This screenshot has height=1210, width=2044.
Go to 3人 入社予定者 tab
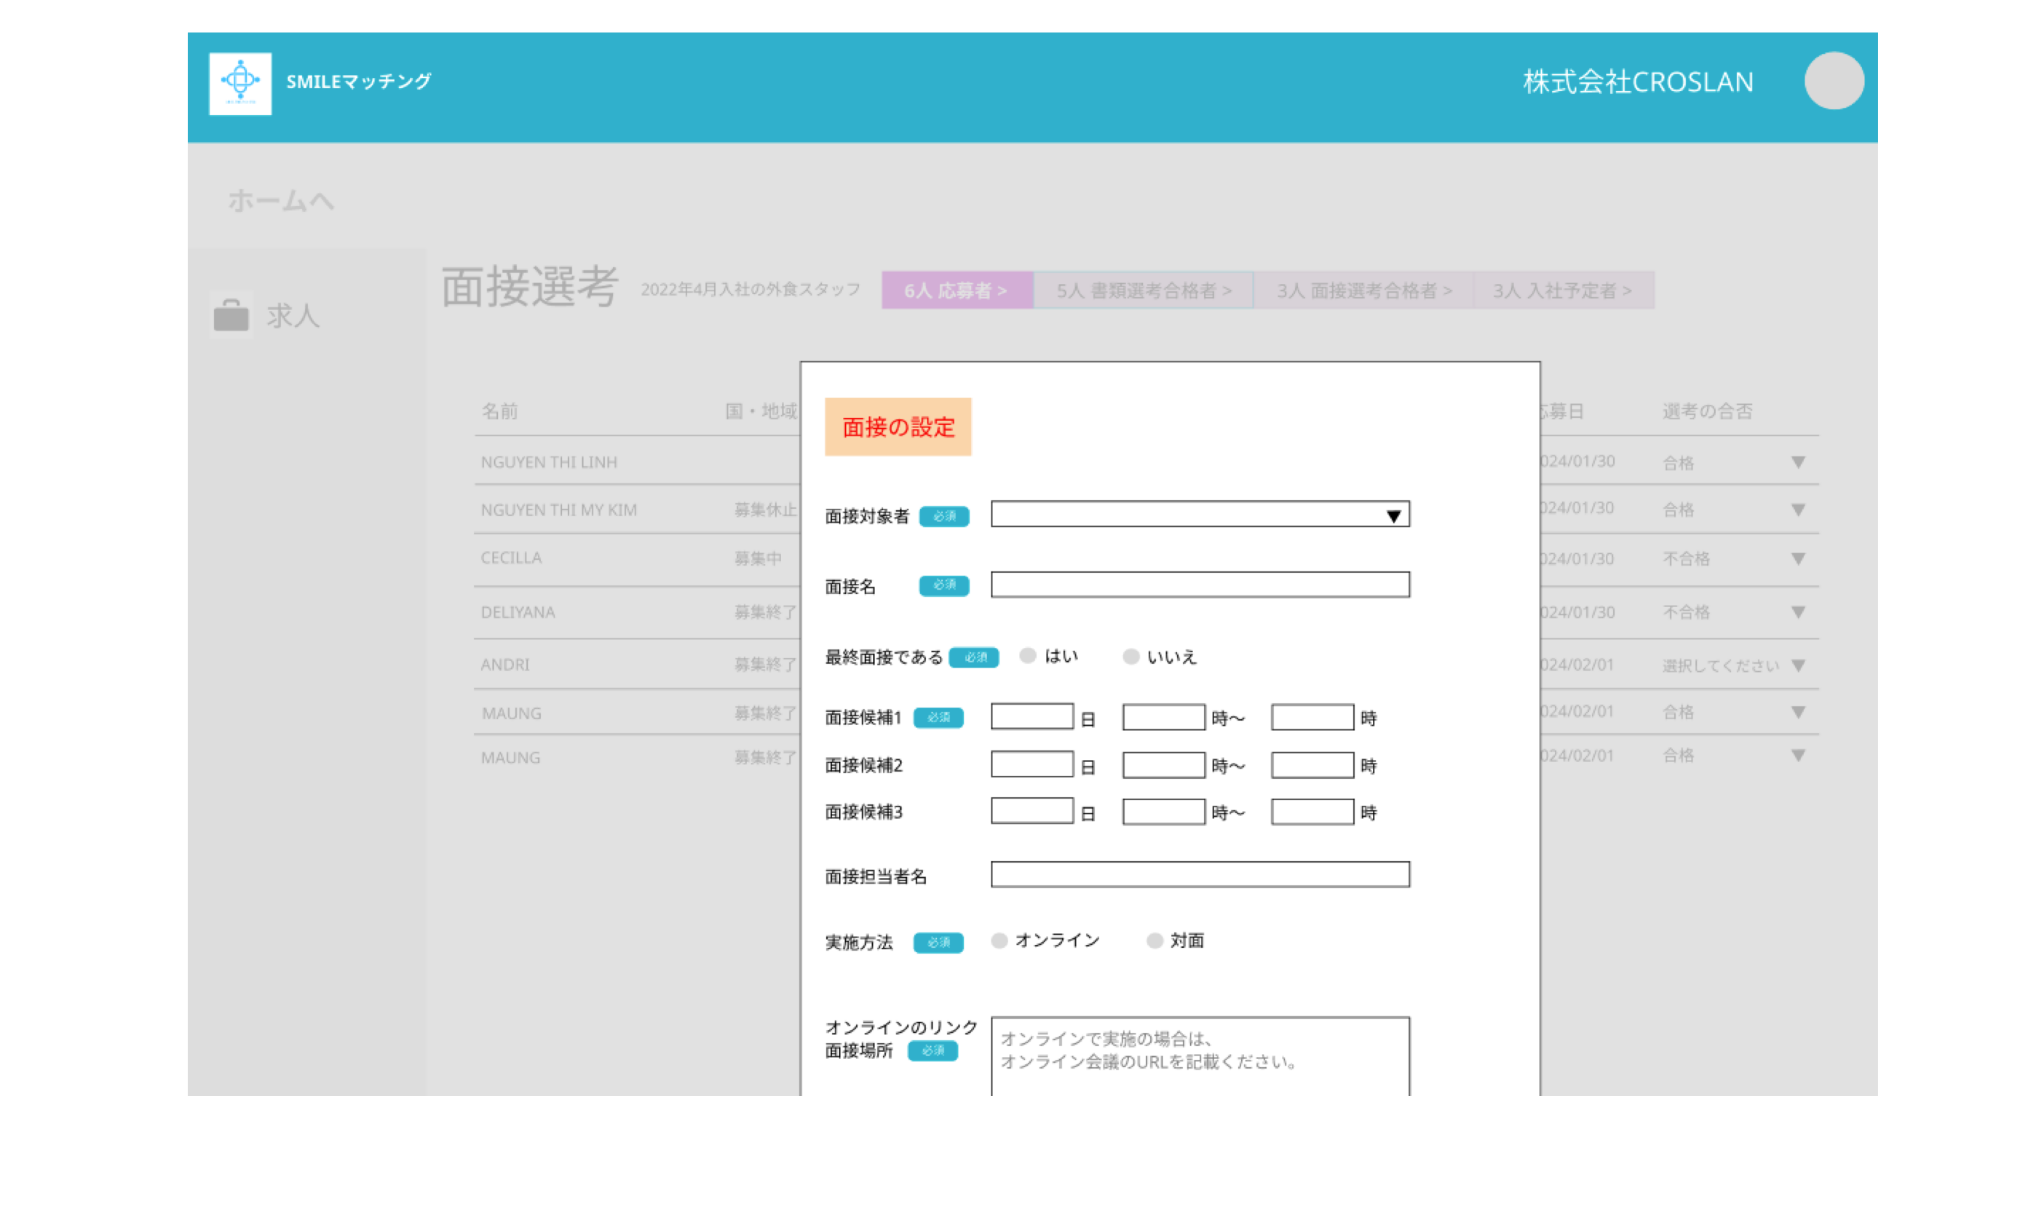(1562, 291)
